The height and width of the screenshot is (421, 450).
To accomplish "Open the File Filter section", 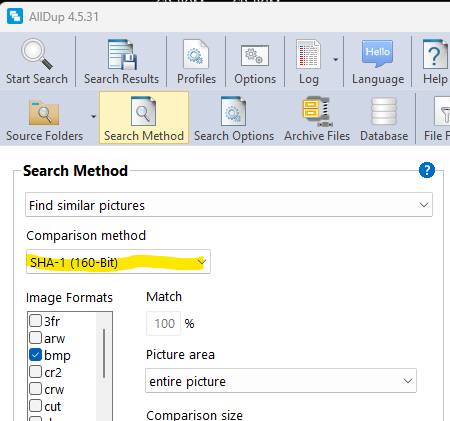I will [x=437, y=119].
